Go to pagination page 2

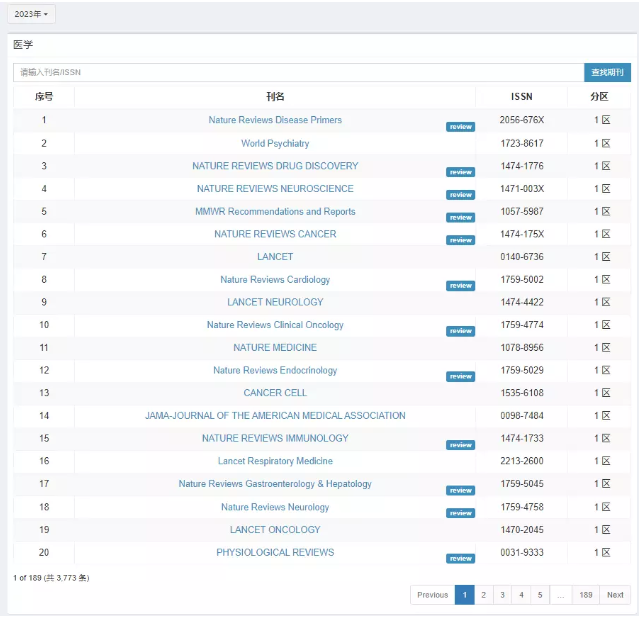(483, 595)
